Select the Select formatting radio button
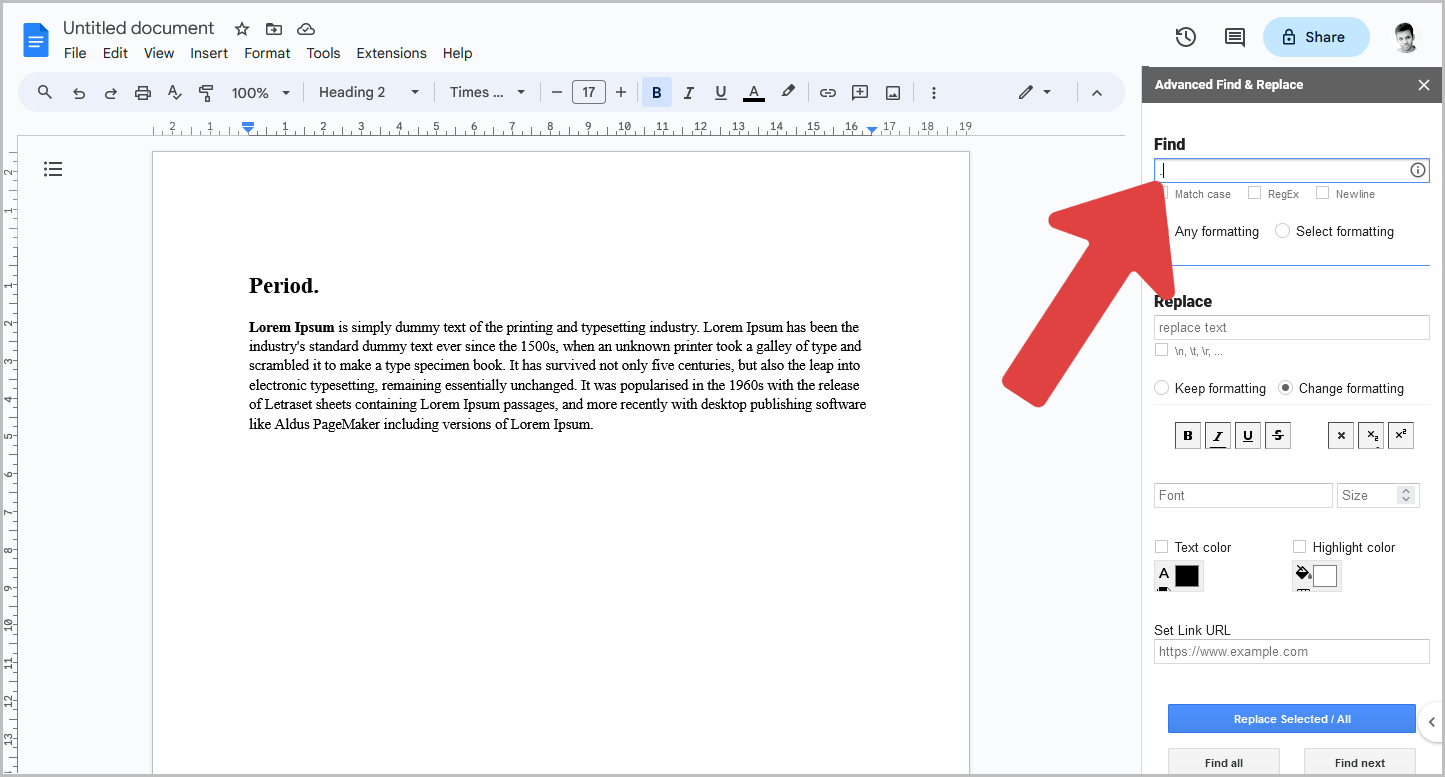This screenshot has height=777, width=1445. 1282,231
